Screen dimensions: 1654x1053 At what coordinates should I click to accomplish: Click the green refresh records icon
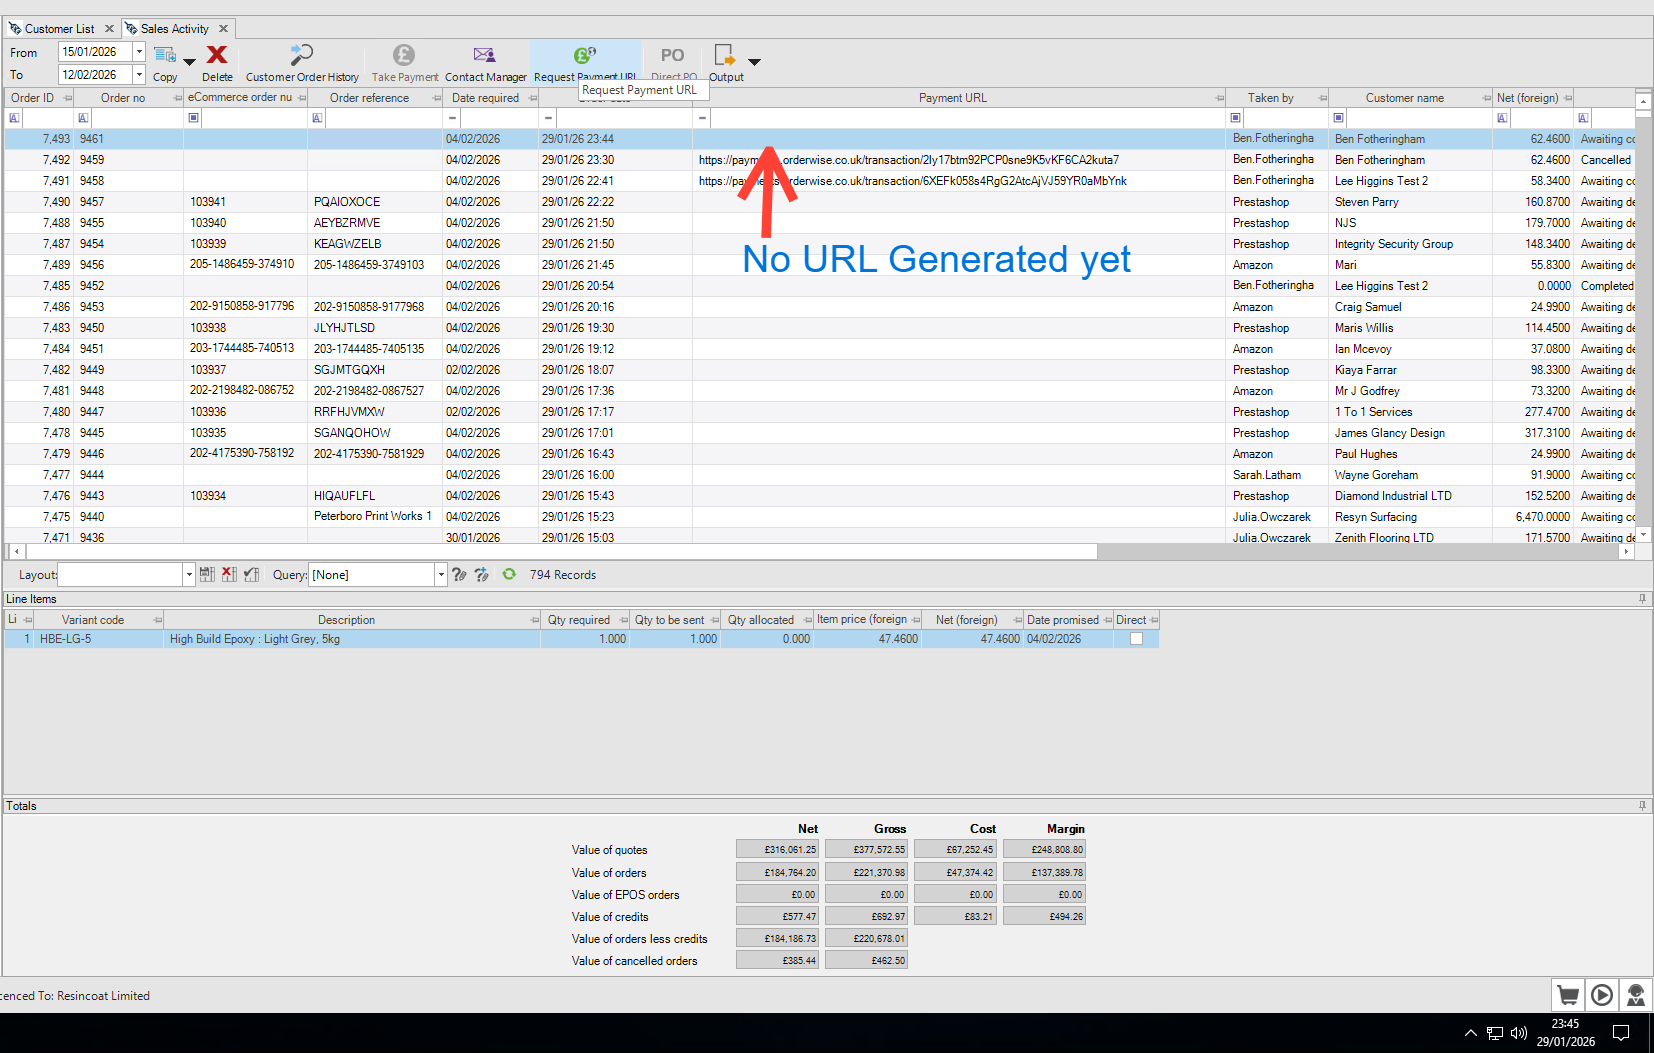[x=509, y=575]
